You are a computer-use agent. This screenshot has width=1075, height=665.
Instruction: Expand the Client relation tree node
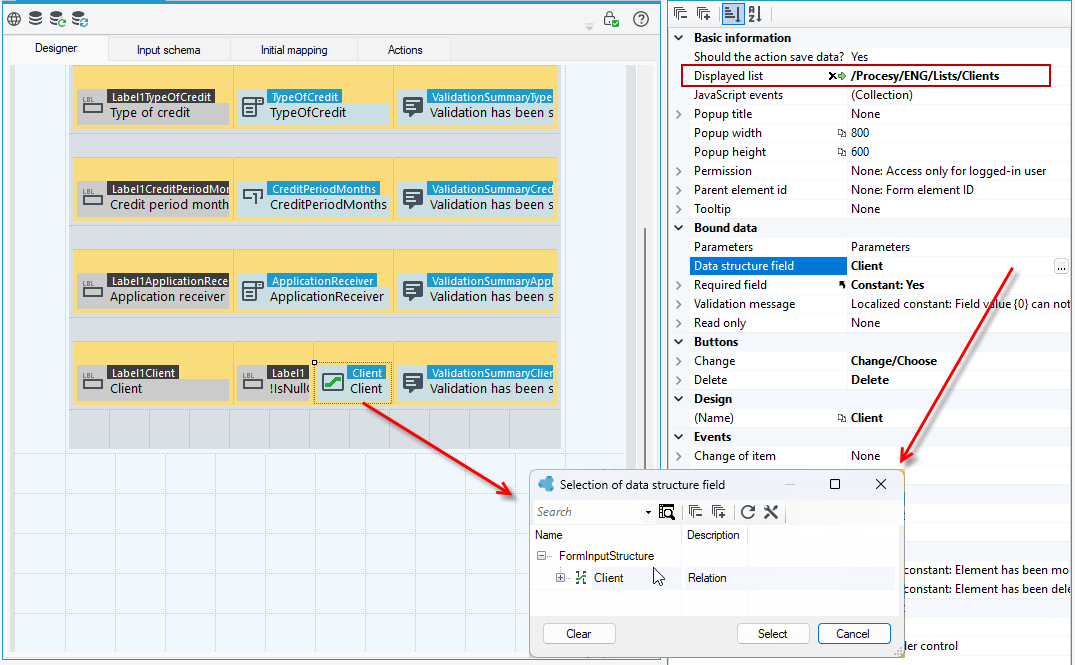click(x=560, y=578)
